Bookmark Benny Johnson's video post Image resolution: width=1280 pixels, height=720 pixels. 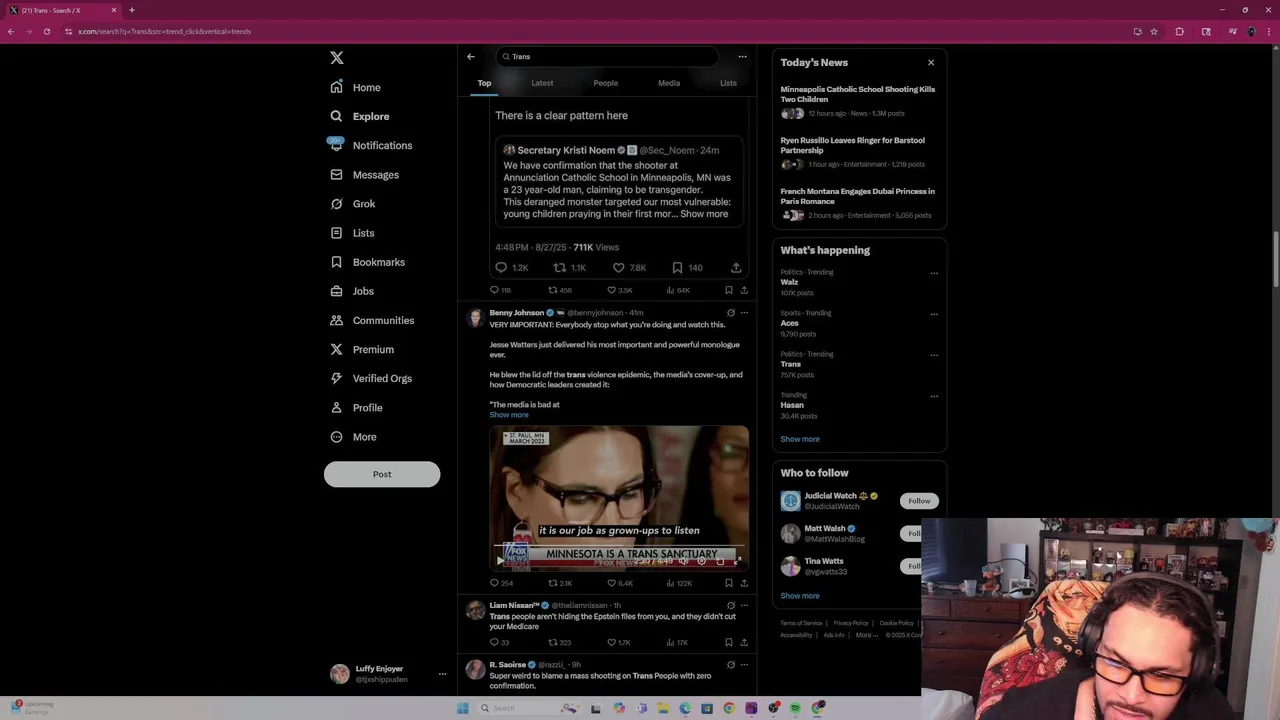729,583
